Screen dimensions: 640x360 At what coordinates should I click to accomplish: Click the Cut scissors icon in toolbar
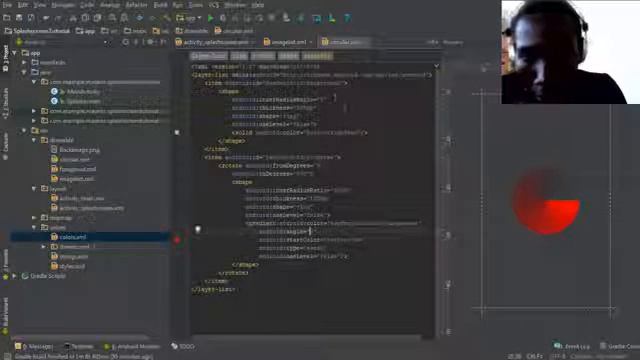[x=73, y=18]
